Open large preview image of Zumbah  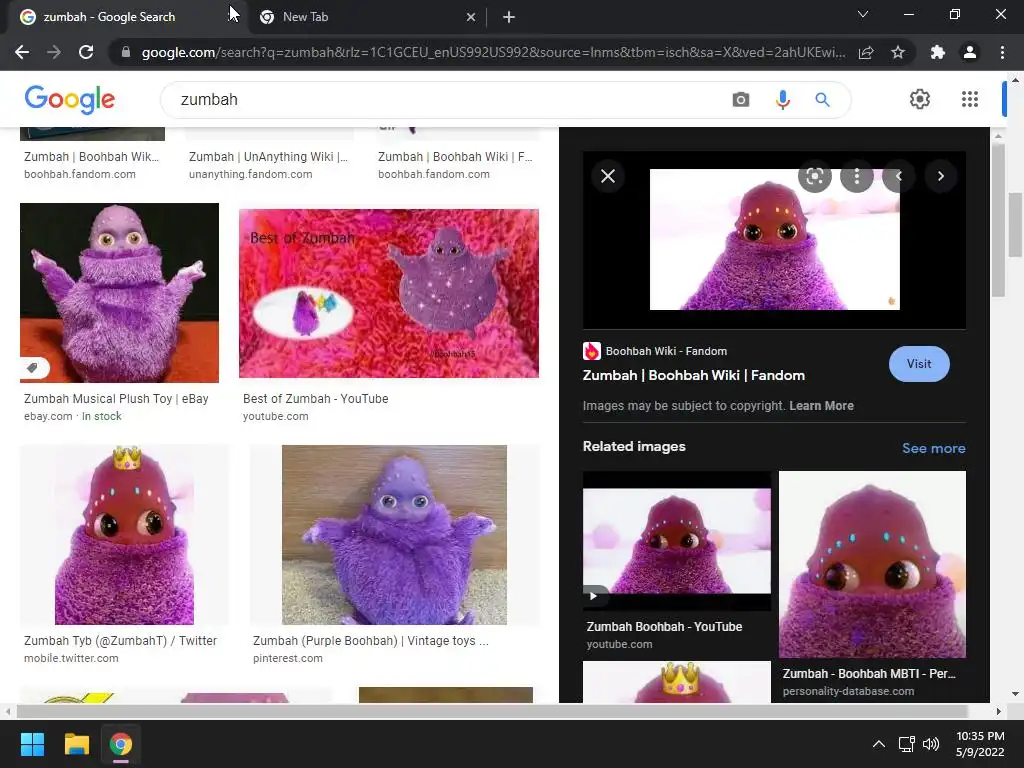coord(775,239)
